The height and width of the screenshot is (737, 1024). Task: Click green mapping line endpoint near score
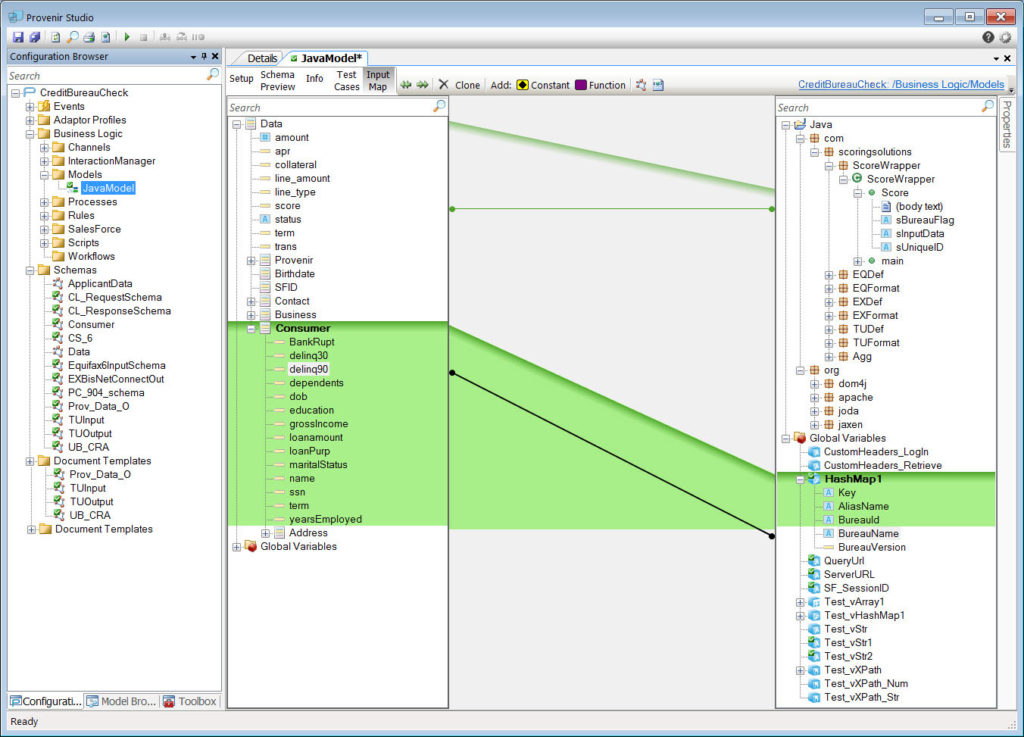point(452,209)
